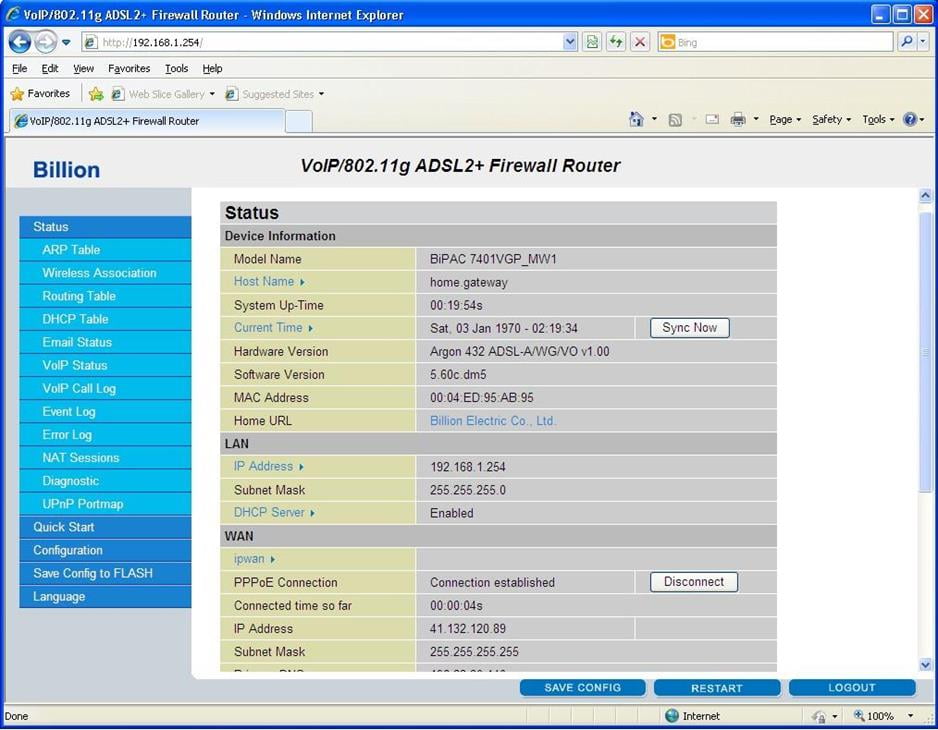Click the Compatibility View icon
The image size is (938, 730).
point(592,42)
